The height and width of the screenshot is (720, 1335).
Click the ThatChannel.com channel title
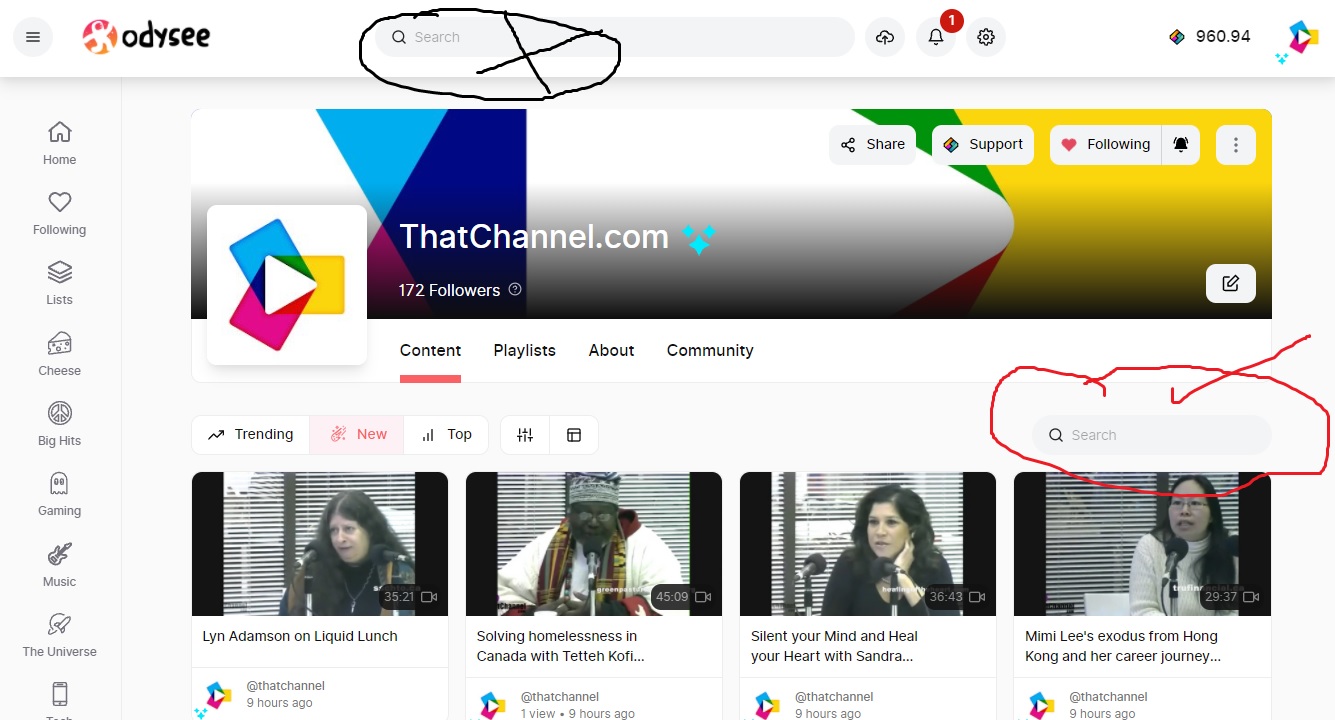[x=534, y=237]
